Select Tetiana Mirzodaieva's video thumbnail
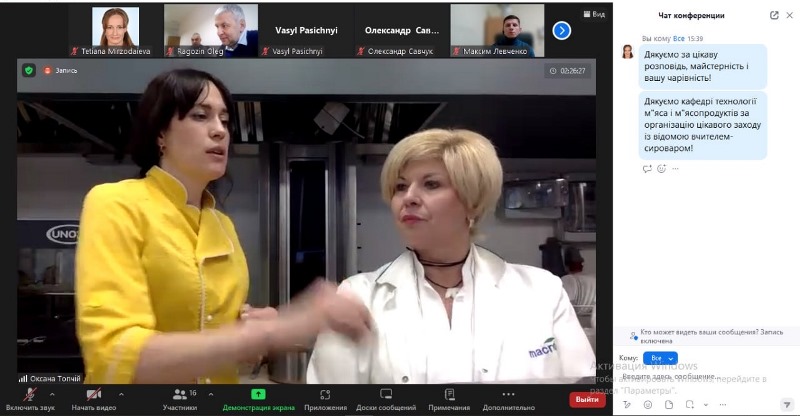Viewport: 800px width, 416px height. 115,30
